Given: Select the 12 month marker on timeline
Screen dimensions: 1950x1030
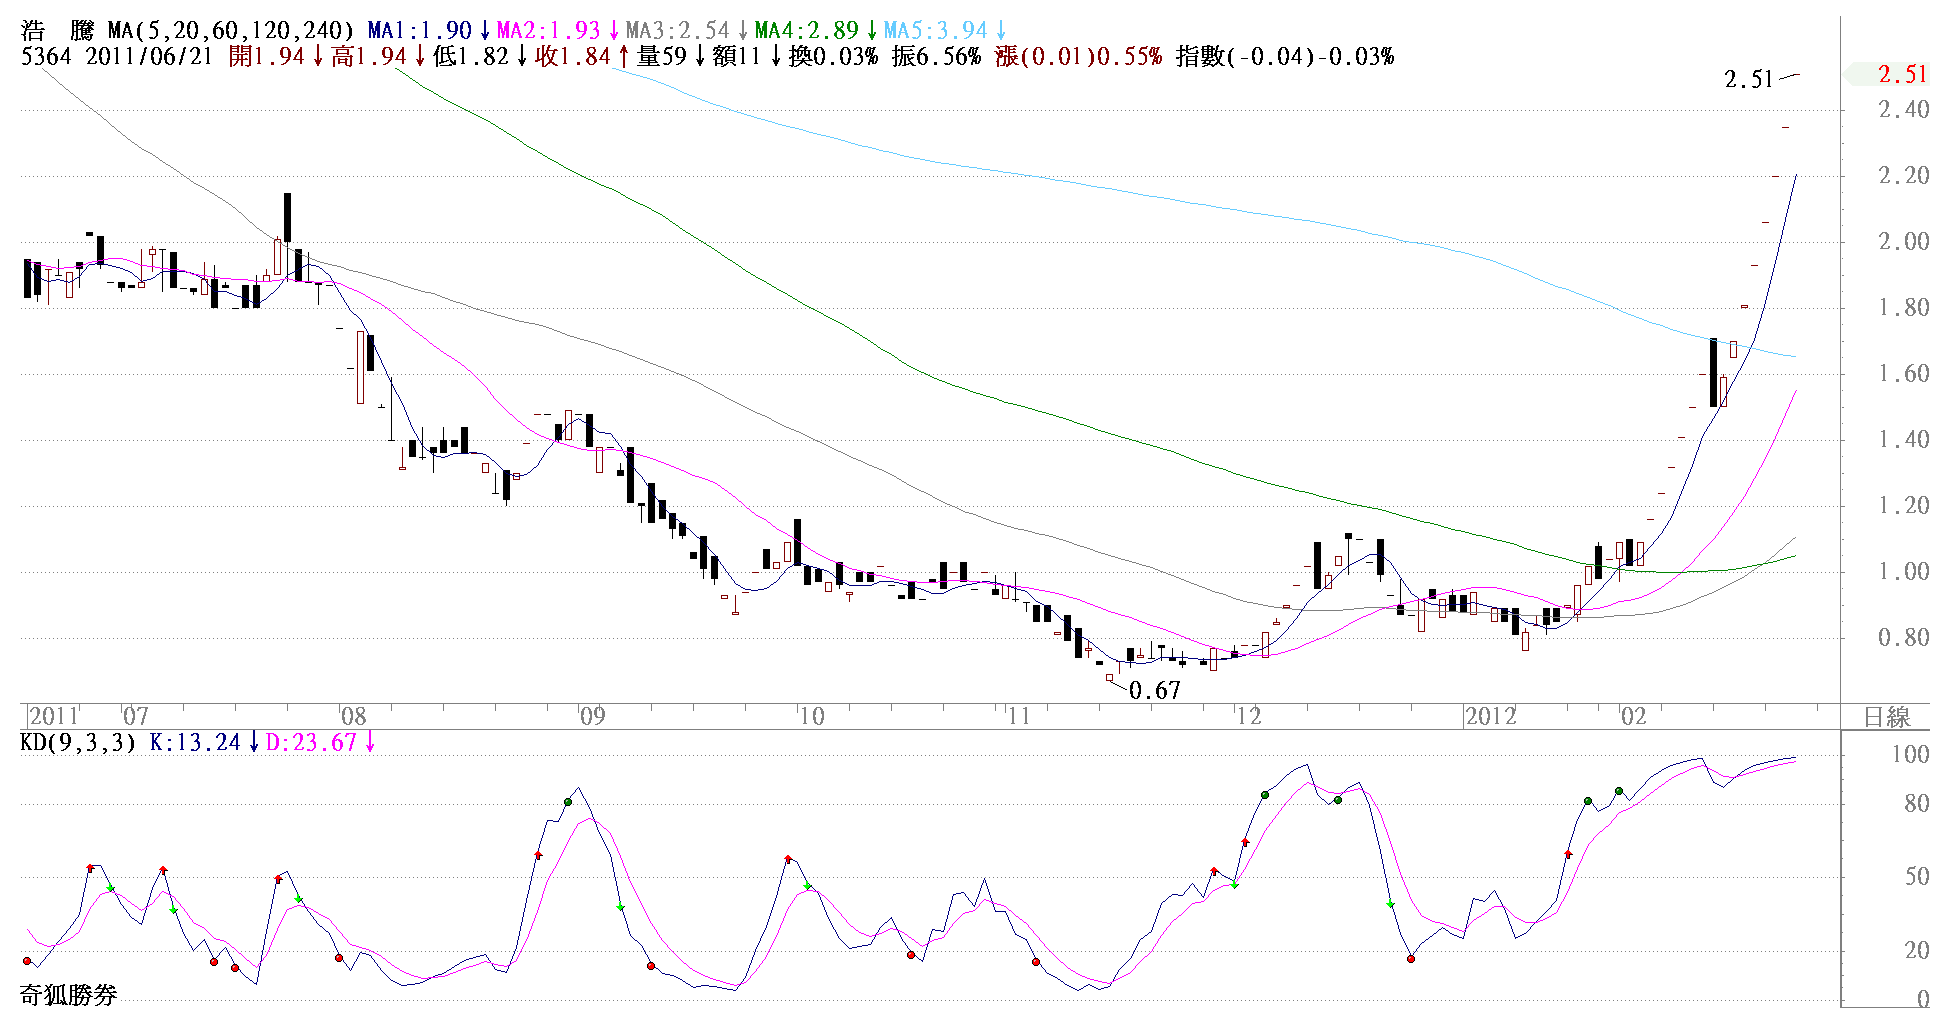Looking at the screenshot, I should point(1248,717).
